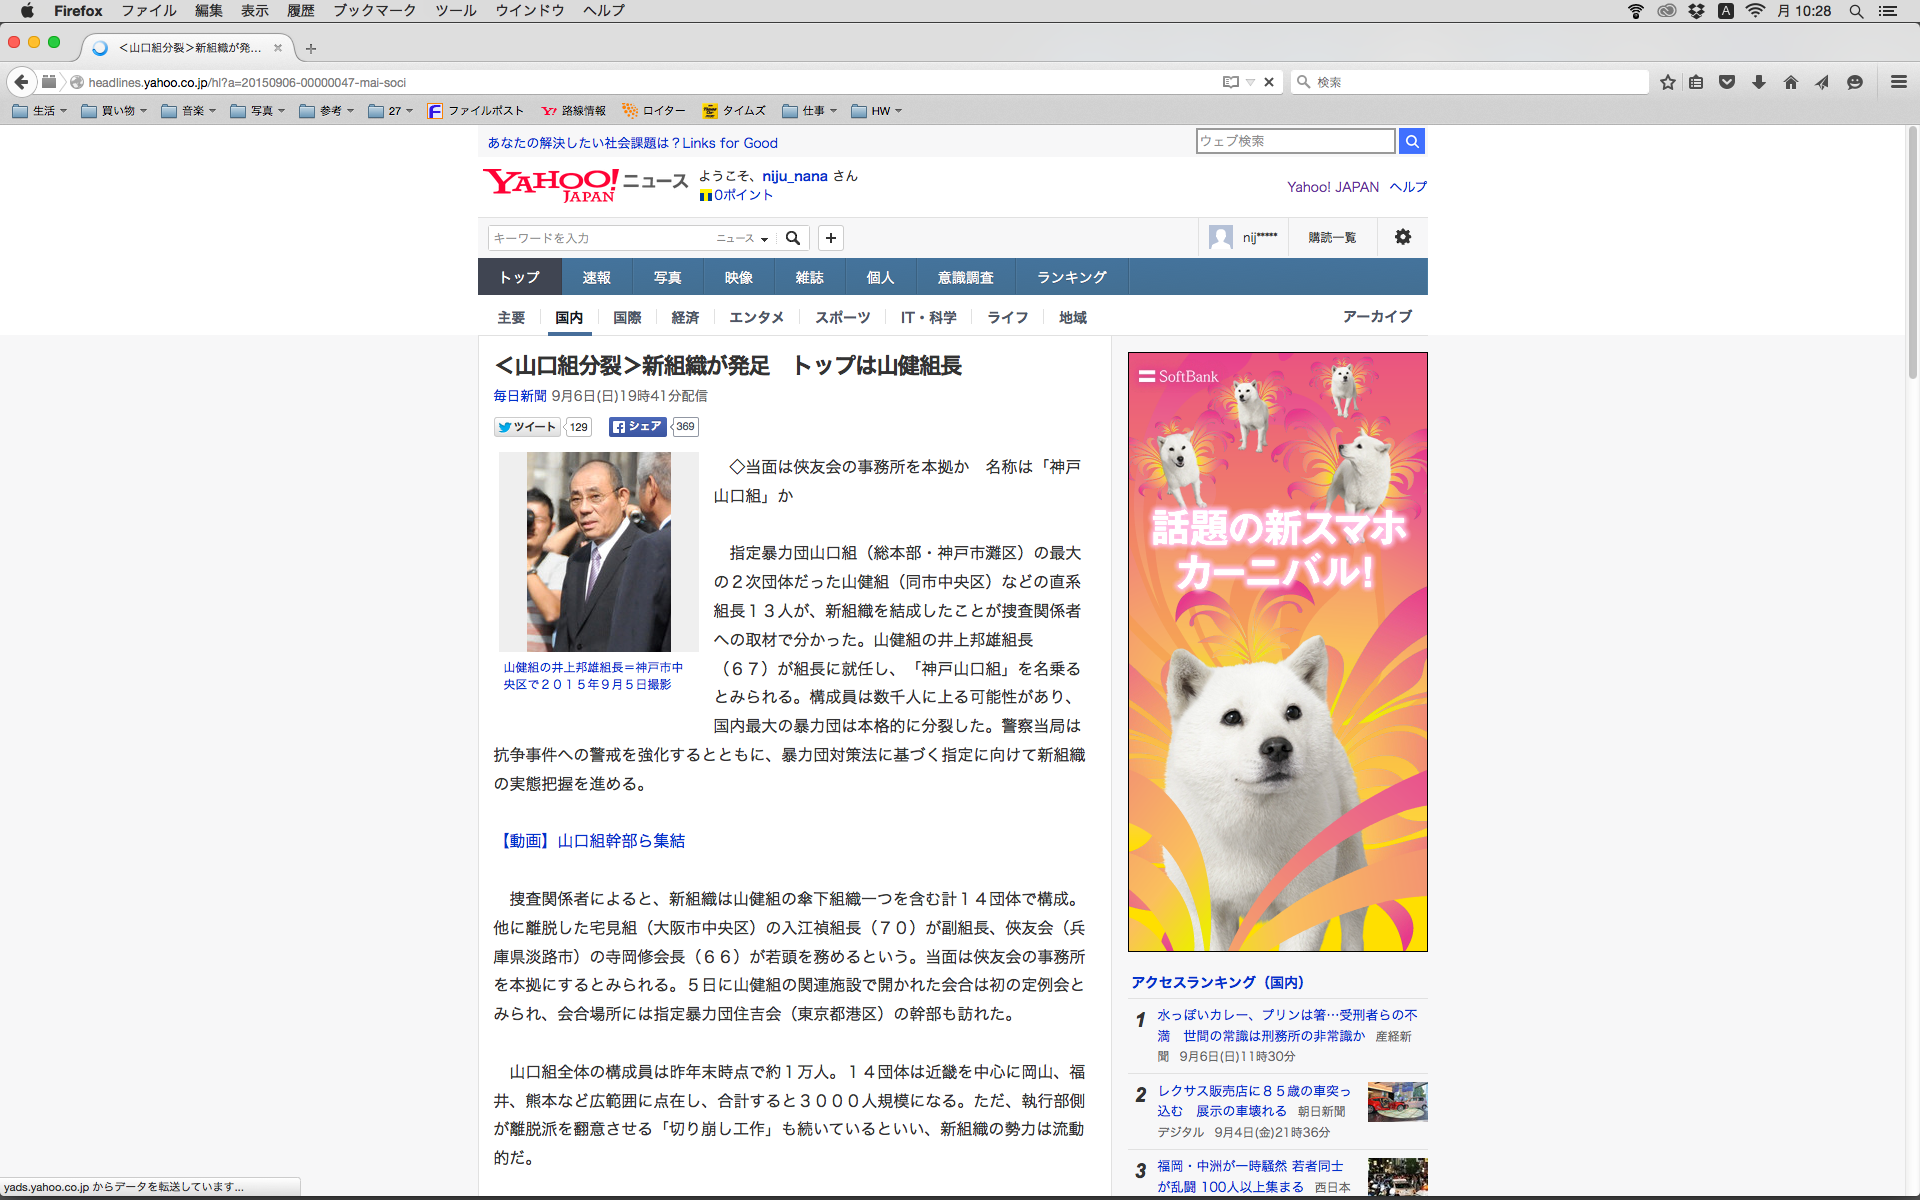Expand the 生活 bookmarks folder
Viewport: 1920px width, 1200px height.
pos(40,111)
